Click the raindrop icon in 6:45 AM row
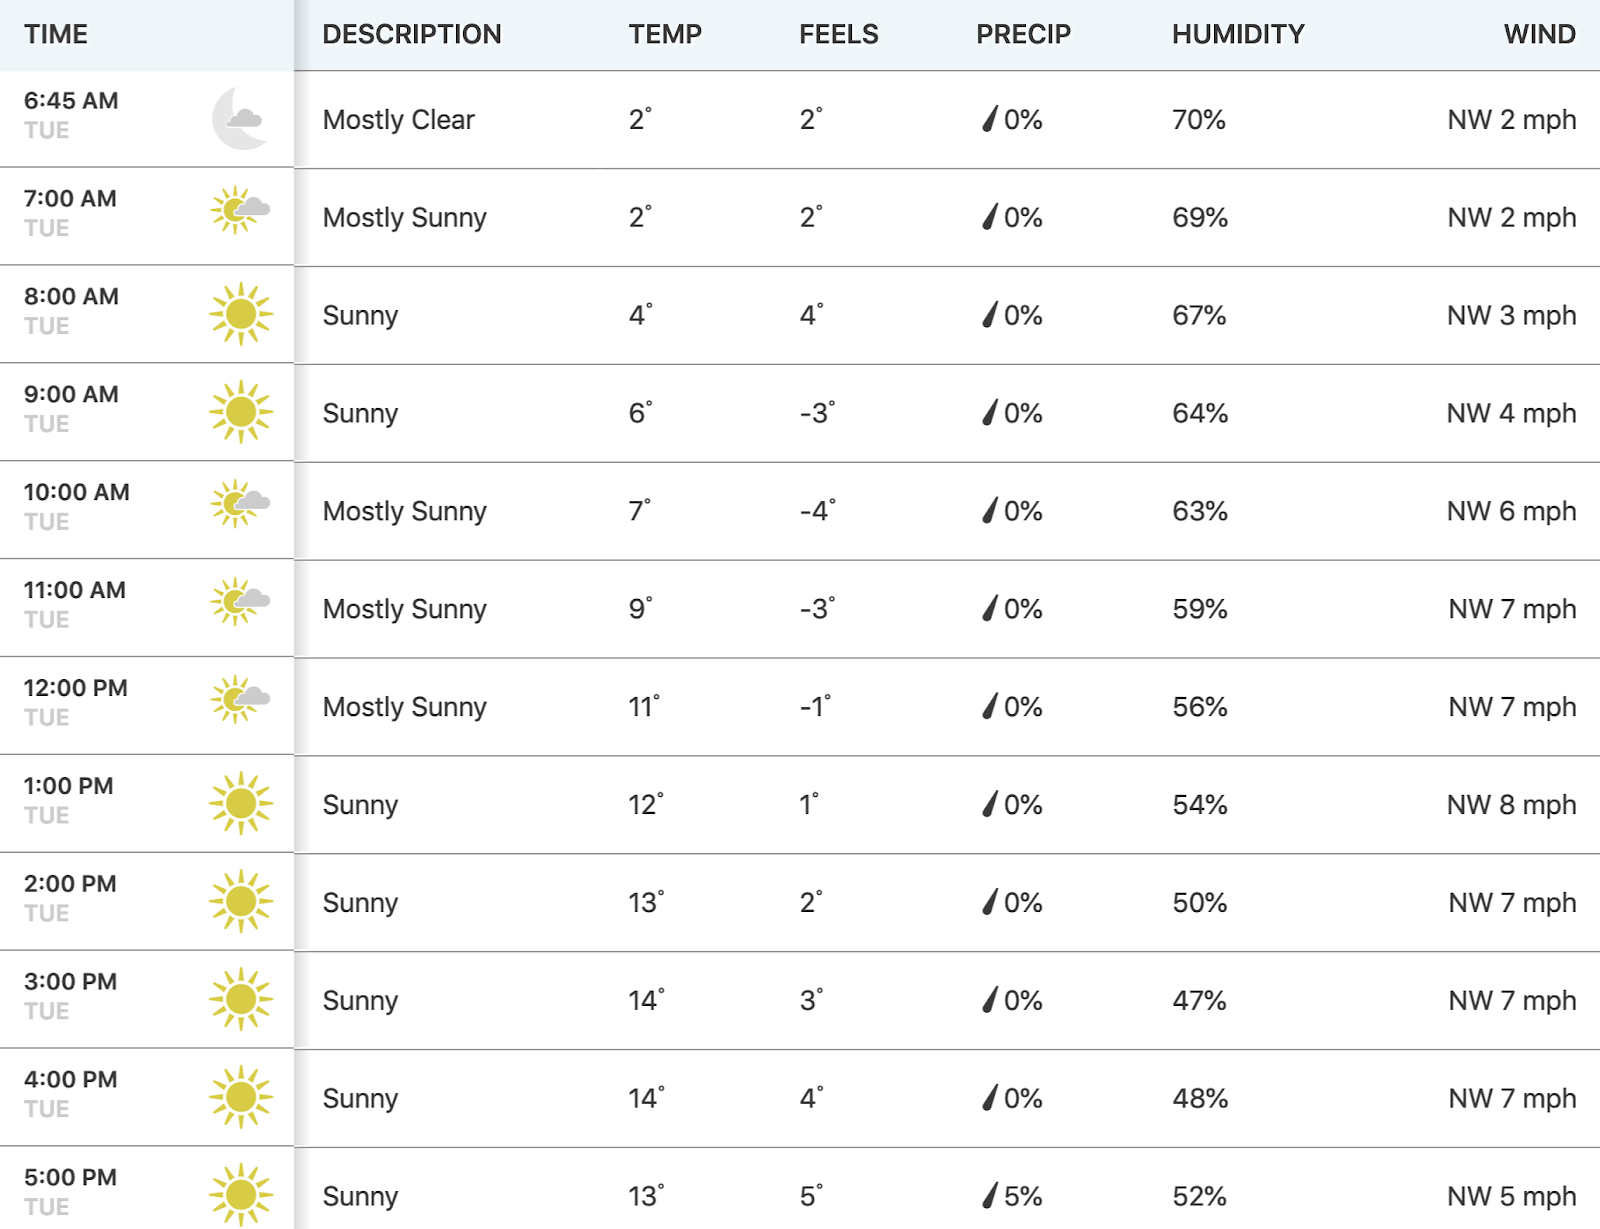 990,119
